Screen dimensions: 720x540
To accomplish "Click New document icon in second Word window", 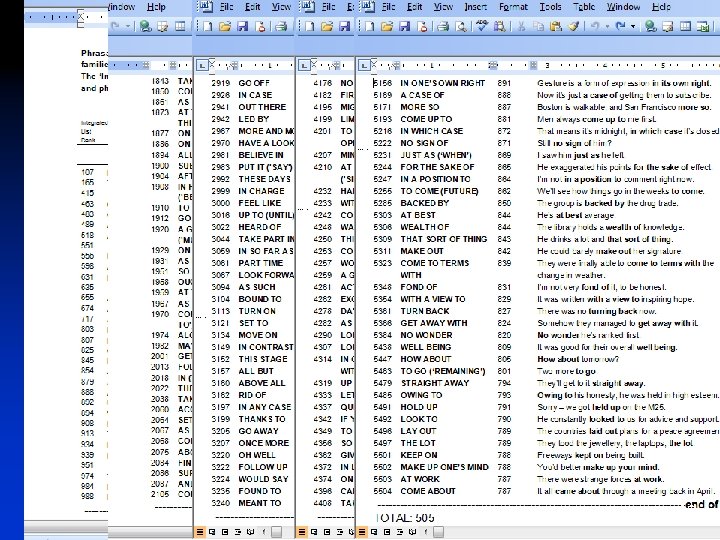I will tap(208, 27).
